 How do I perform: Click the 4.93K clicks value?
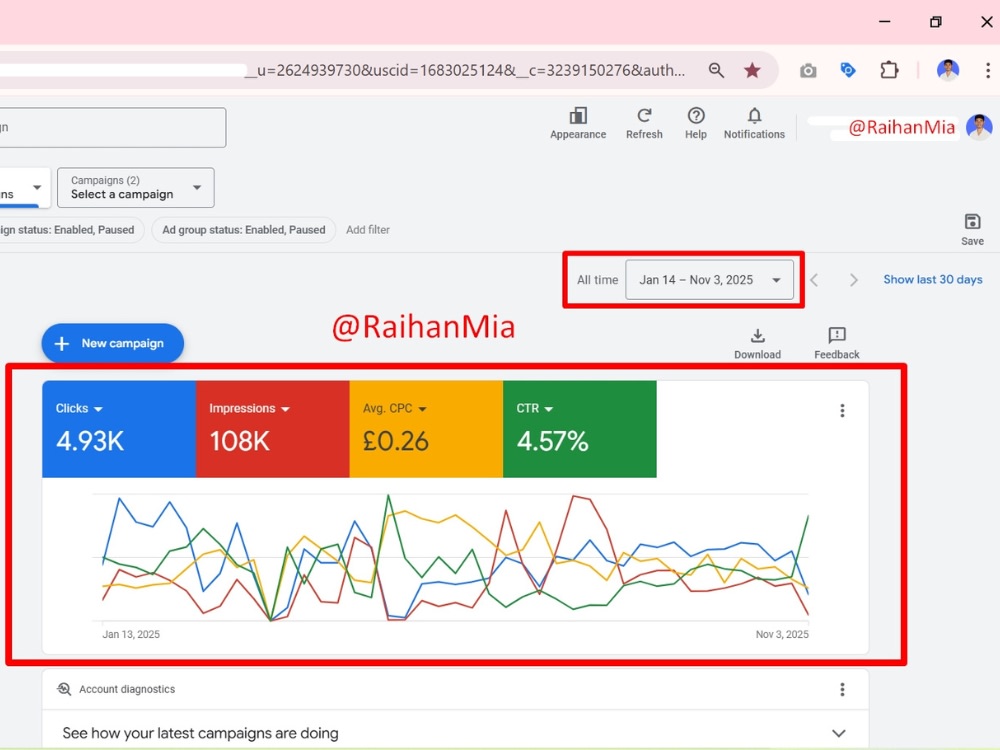(x=90, y=441)
